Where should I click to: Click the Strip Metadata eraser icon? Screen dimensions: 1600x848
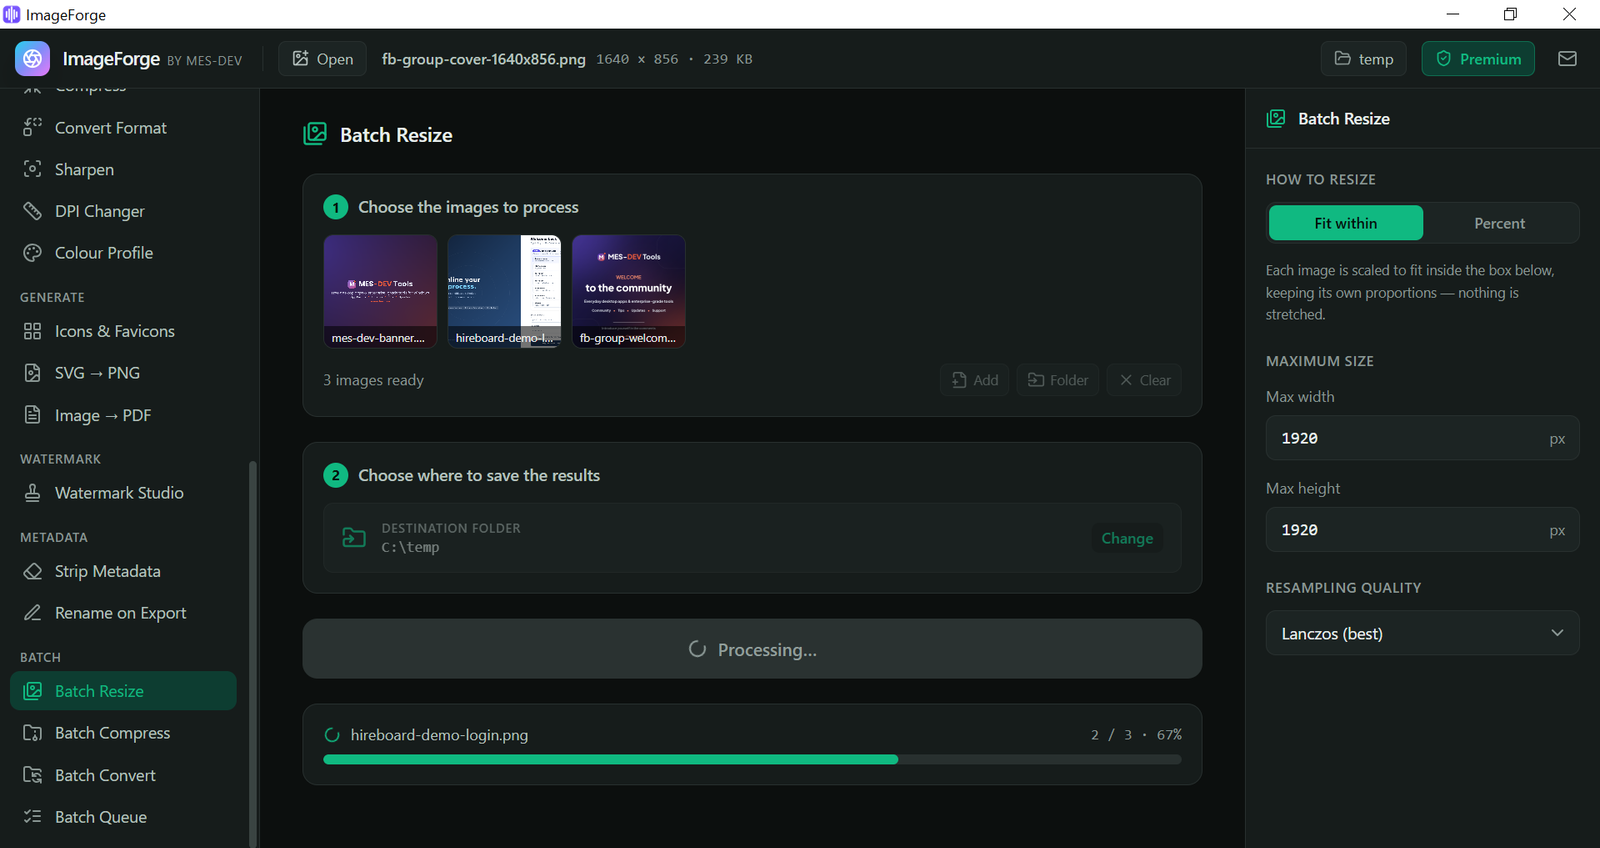[x=33, y=571]
